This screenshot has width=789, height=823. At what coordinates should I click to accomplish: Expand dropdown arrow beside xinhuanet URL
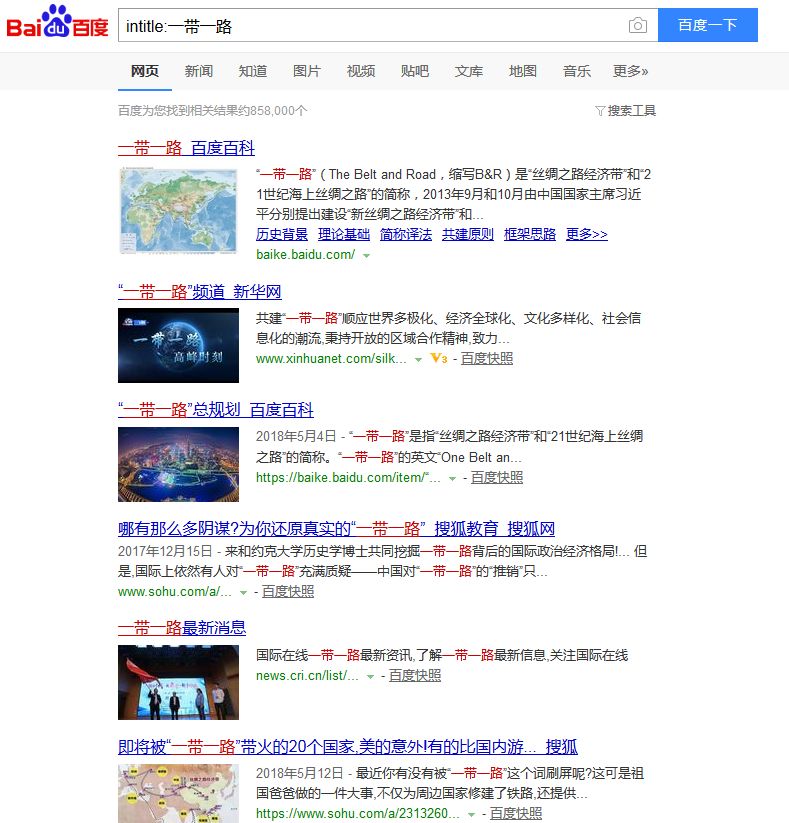click(x=418, y=360)
